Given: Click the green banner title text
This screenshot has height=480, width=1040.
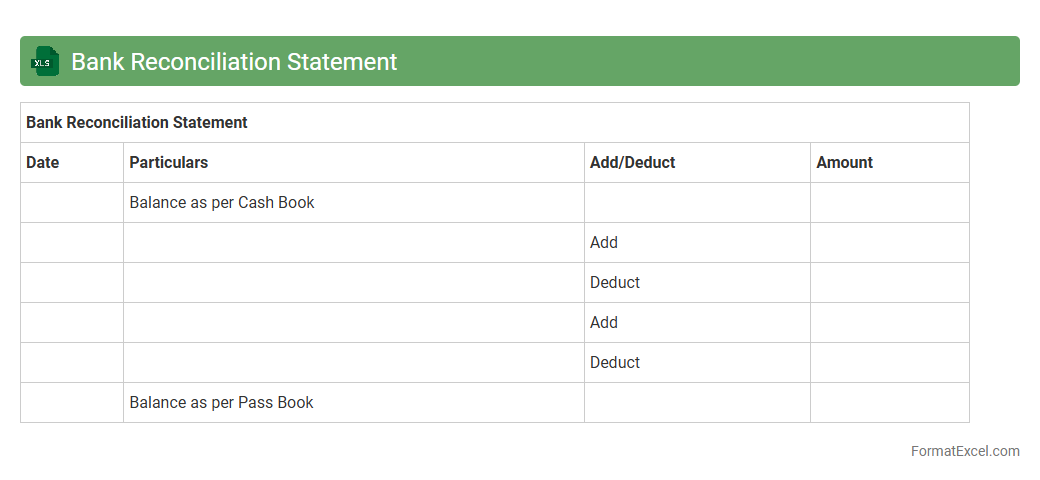Looking at the screenshot, I should [x=234, y=62].
